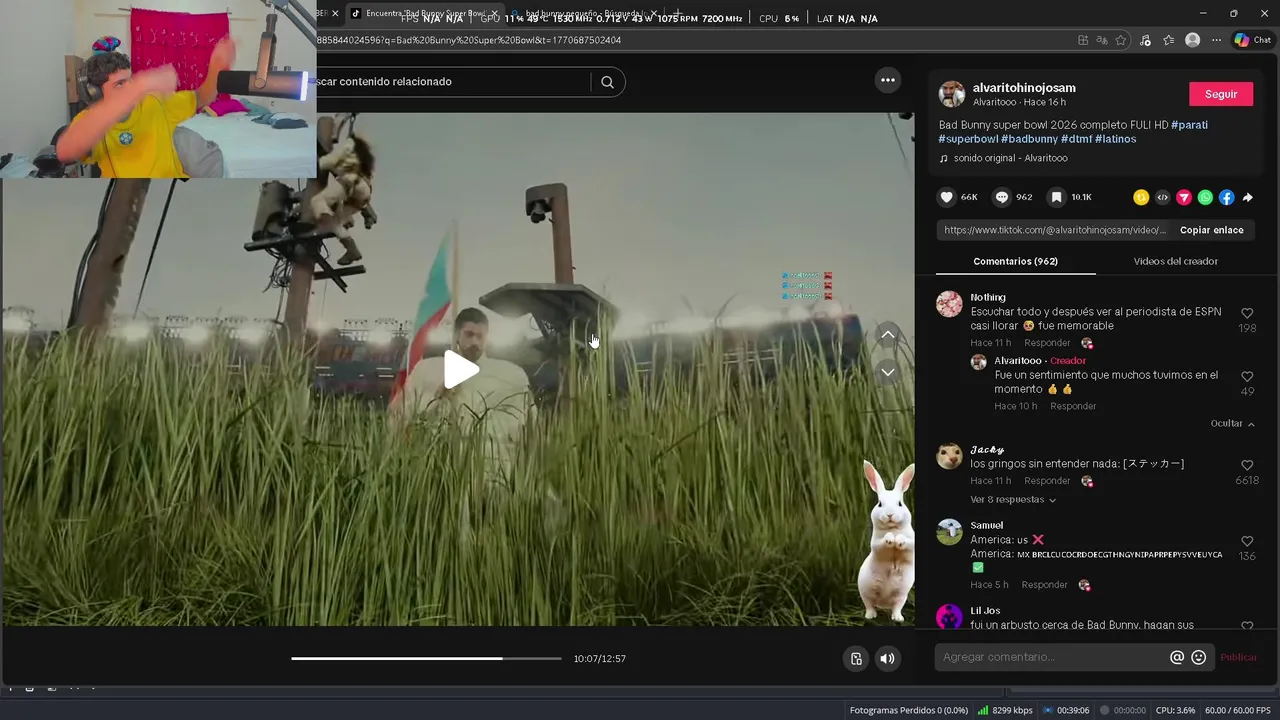The height and width of the screenshot is (720, 1280).
Task: Repost the video with the yellow icon
Action: tap(1141, 198)
